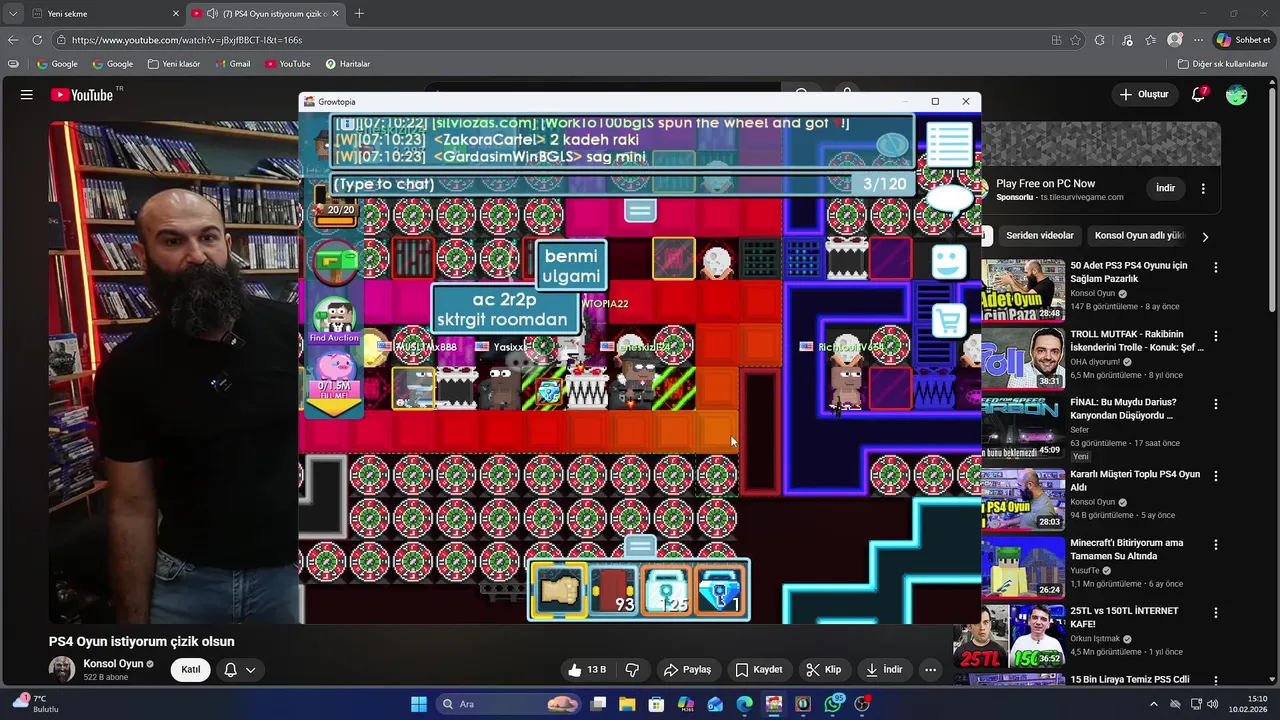Screen dimensions: 1280x720
Task: Switch to the Yeni sekme browser tab
Action: pyautogui.click(x=100, y=14)
